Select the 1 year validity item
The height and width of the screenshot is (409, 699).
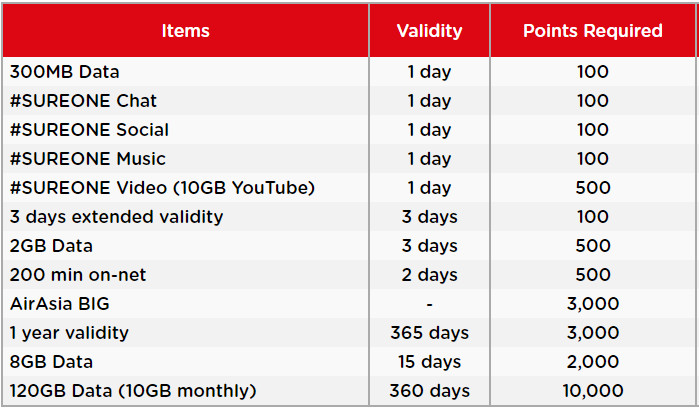click(69, 333)
